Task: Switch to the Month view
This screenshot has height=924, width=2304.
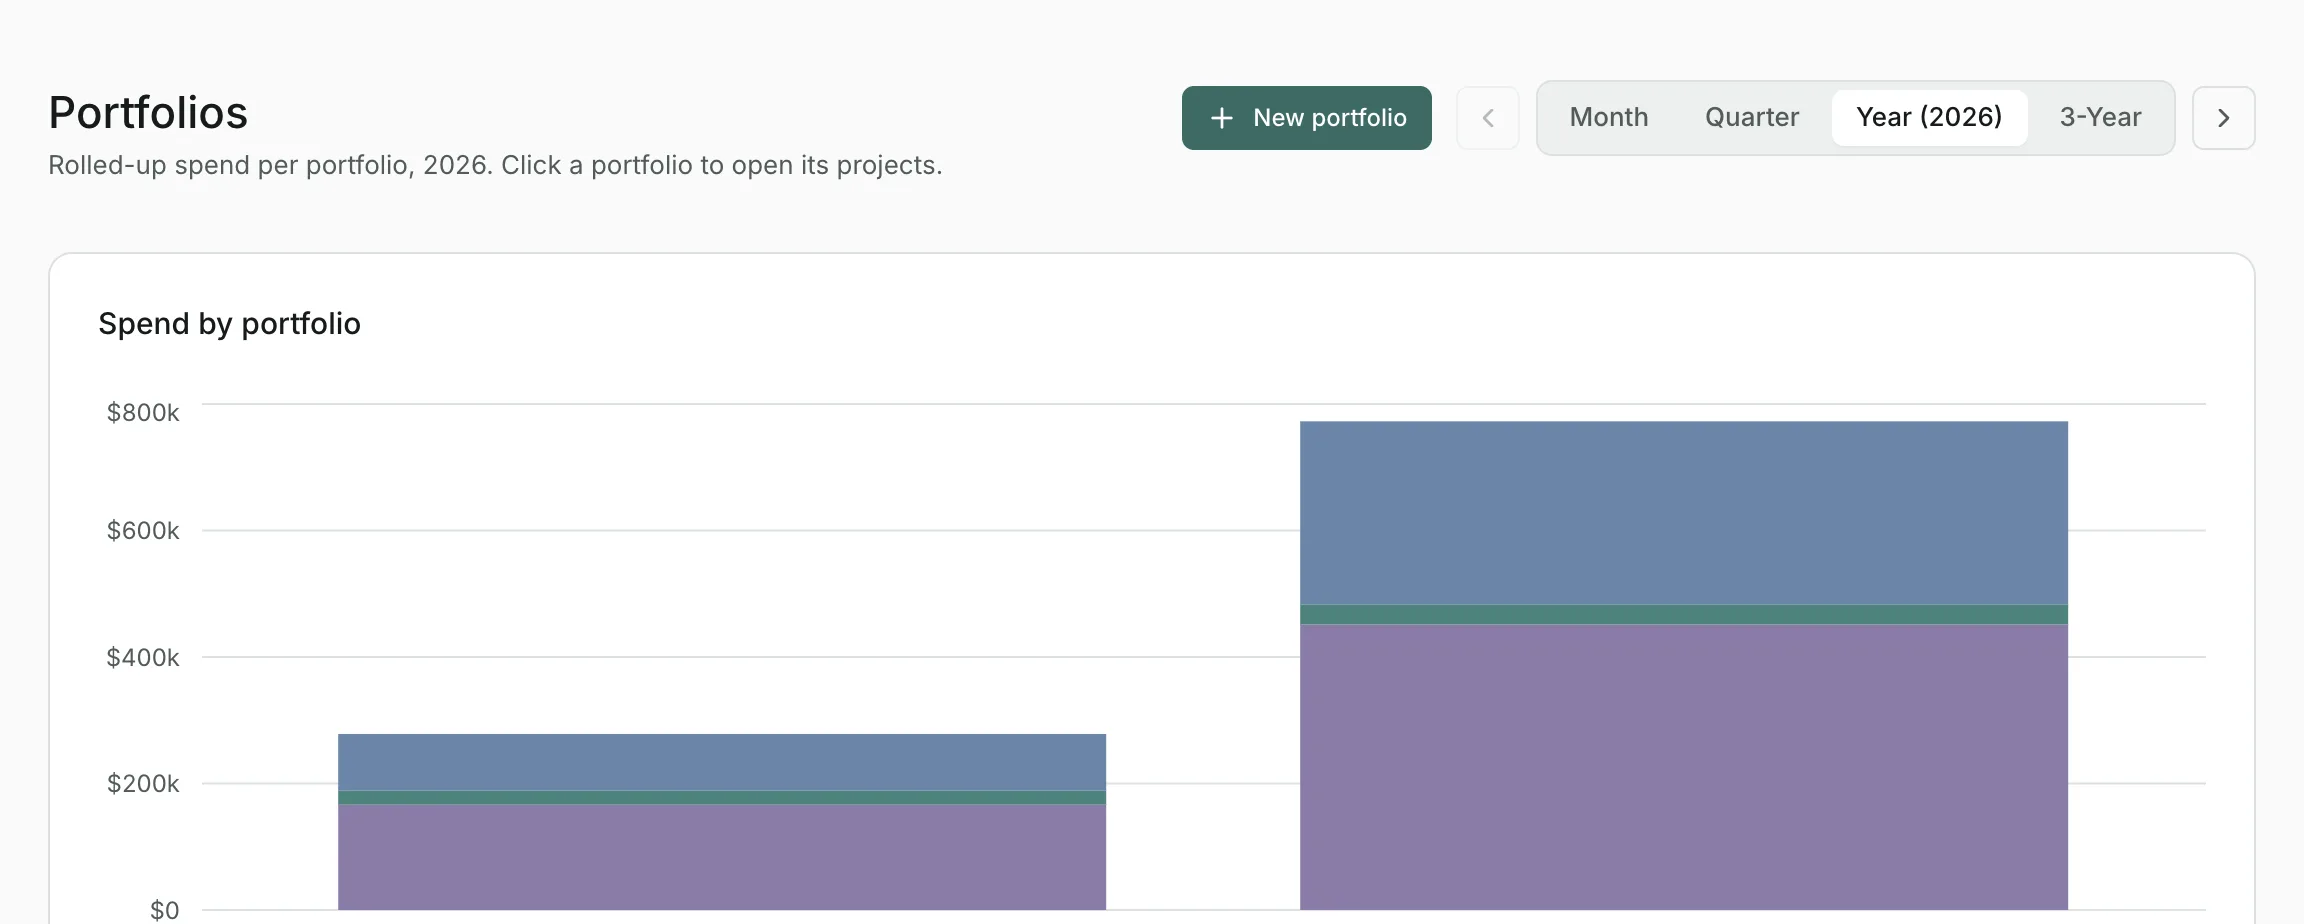Action: click(x=1609, y=118)
